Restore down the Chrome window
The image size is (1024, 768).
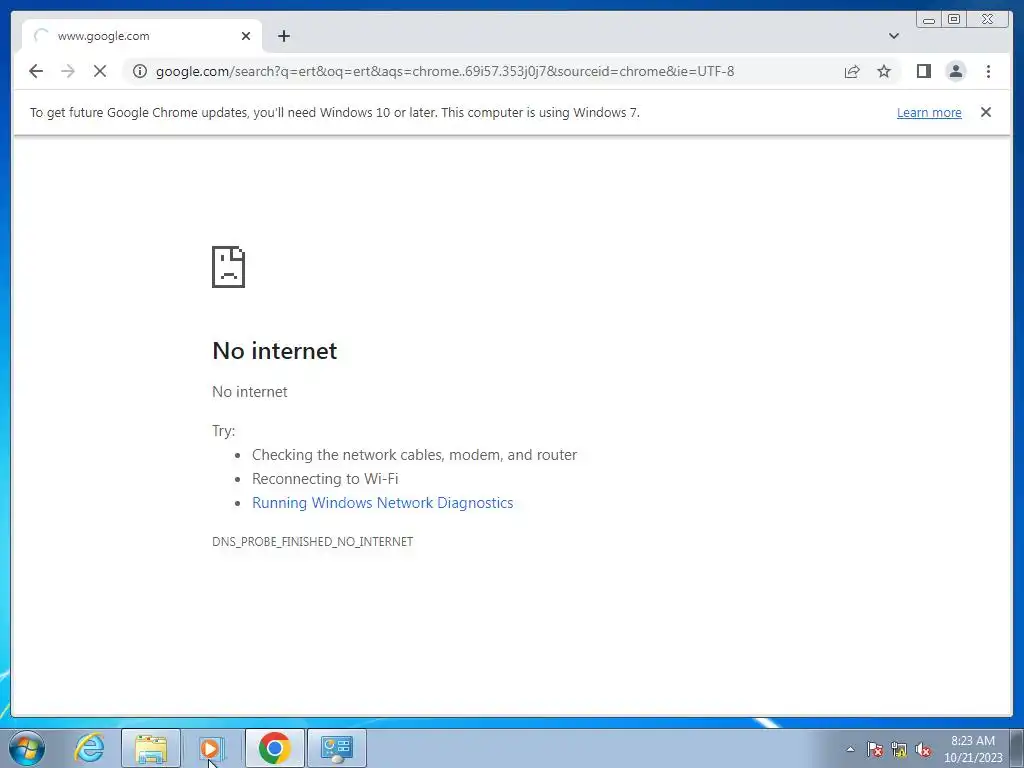point(953,20)
